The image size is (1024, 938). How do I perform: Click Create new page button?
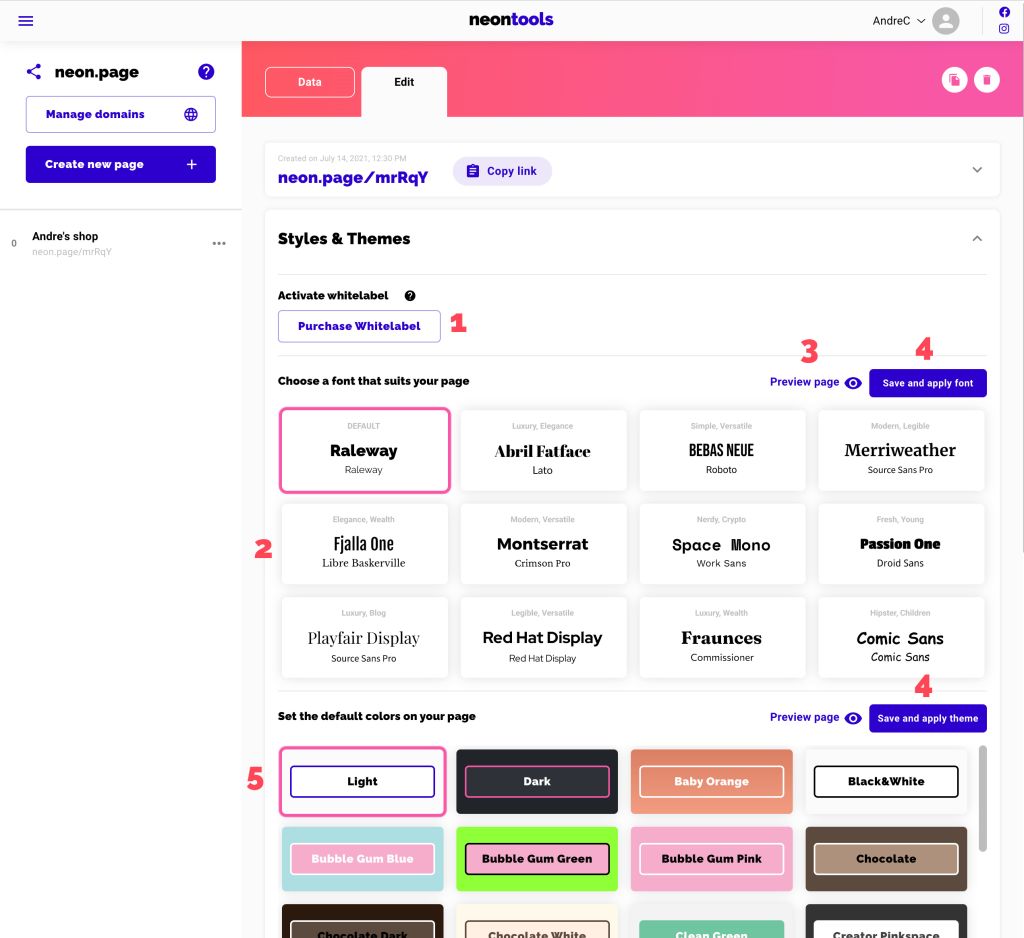121,165
